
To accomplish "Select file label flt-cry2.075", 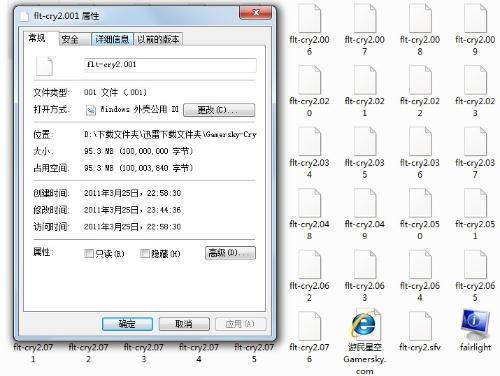I will click(x=254, y=353).
